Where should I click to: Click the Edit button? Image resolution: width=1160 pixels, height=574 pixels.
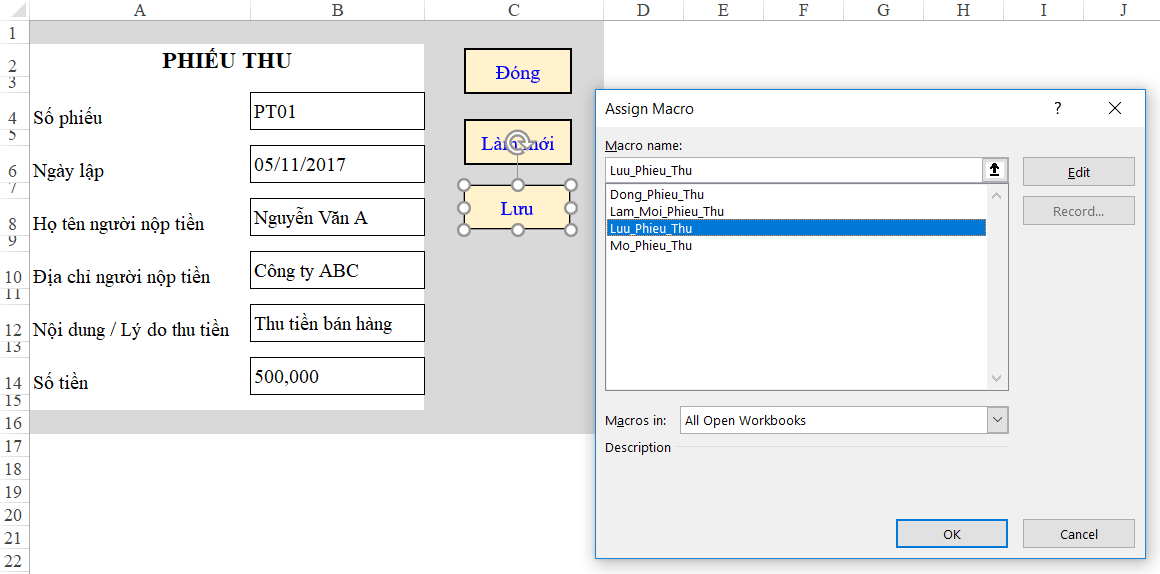(x=1079, y=172)
